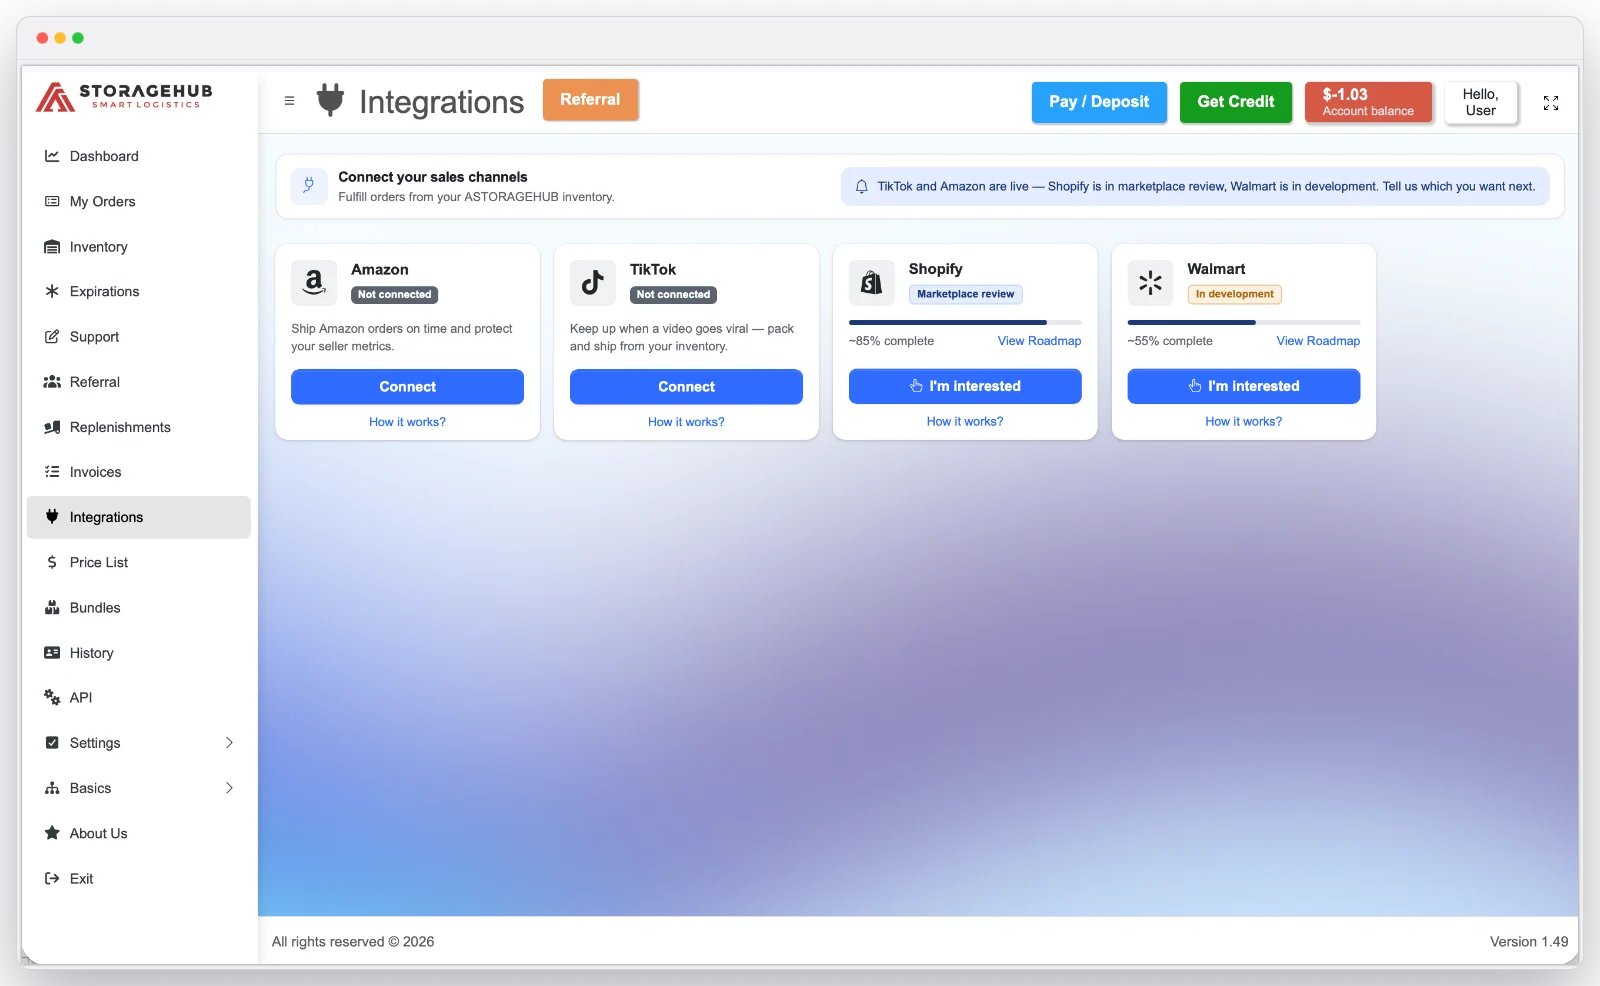The image size is (1600, 986).
Task: Click the Expirations asterisk icon
Action: pos(52,292)
